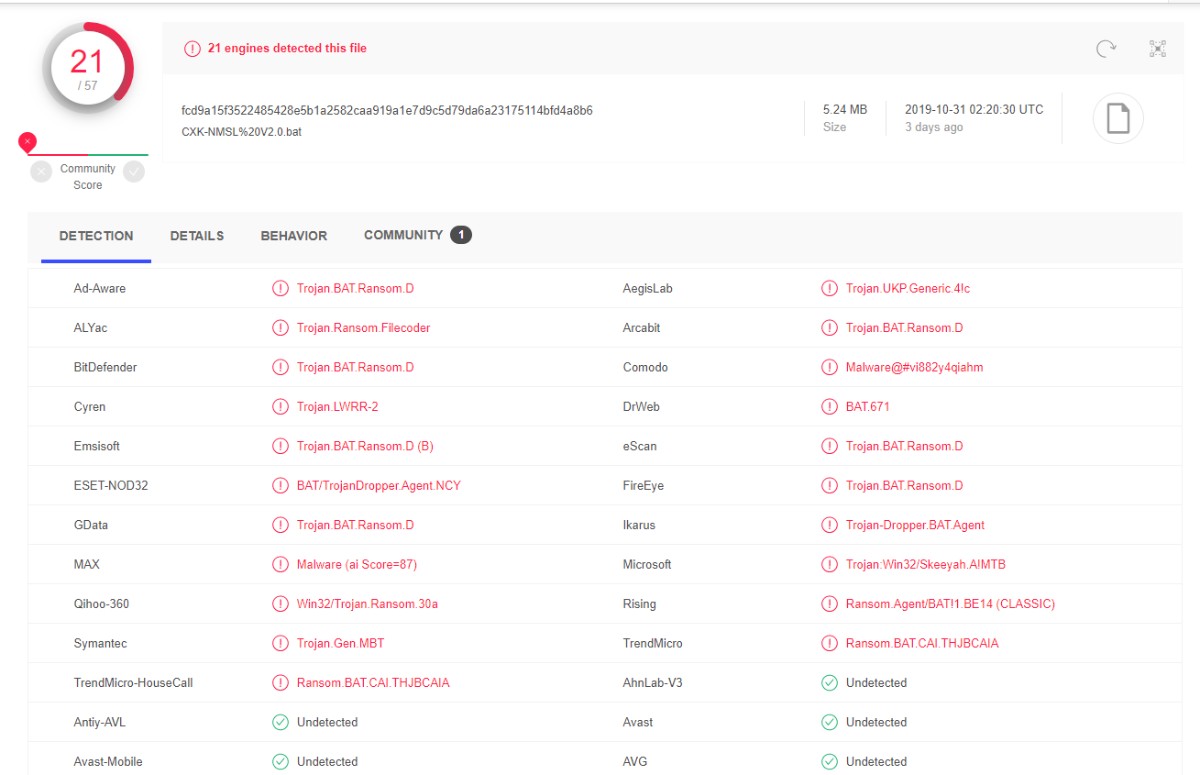Click the file SHA-256 hash text
Screen dimensions: 1200x775
(387, 110)
